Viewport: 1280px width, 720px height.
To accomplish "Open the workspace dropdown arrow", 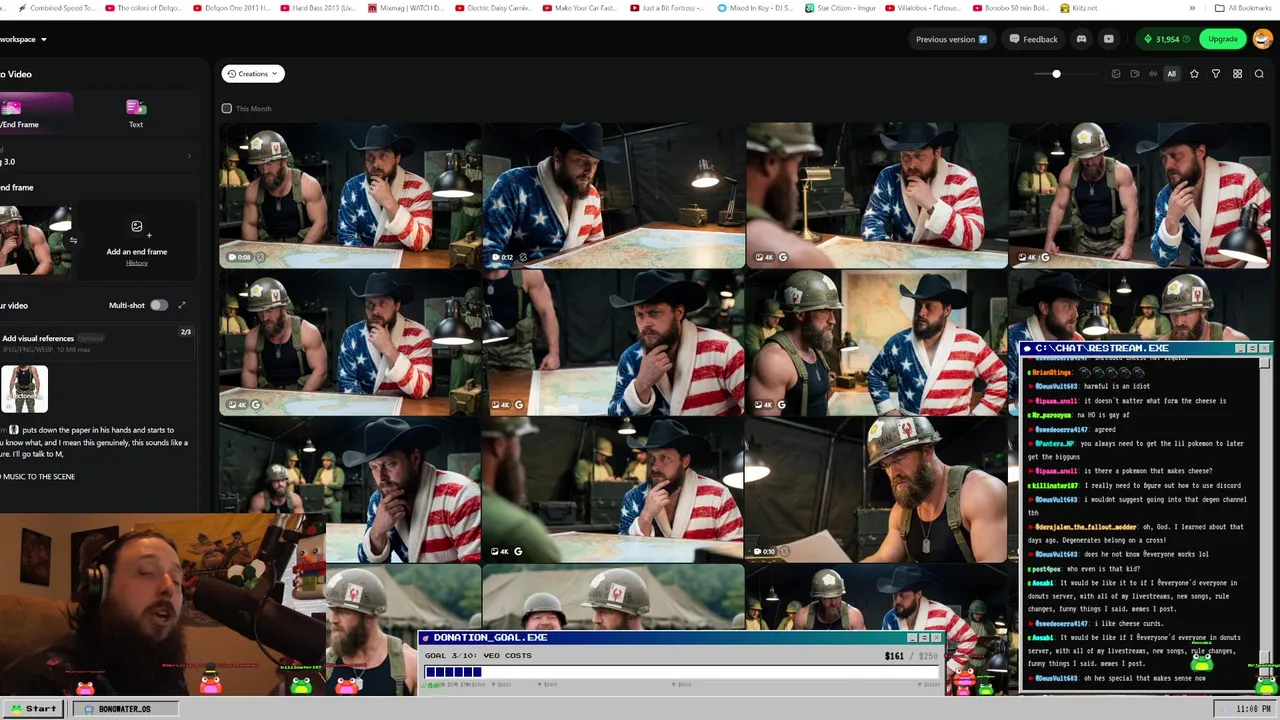I will click(44, 39).
